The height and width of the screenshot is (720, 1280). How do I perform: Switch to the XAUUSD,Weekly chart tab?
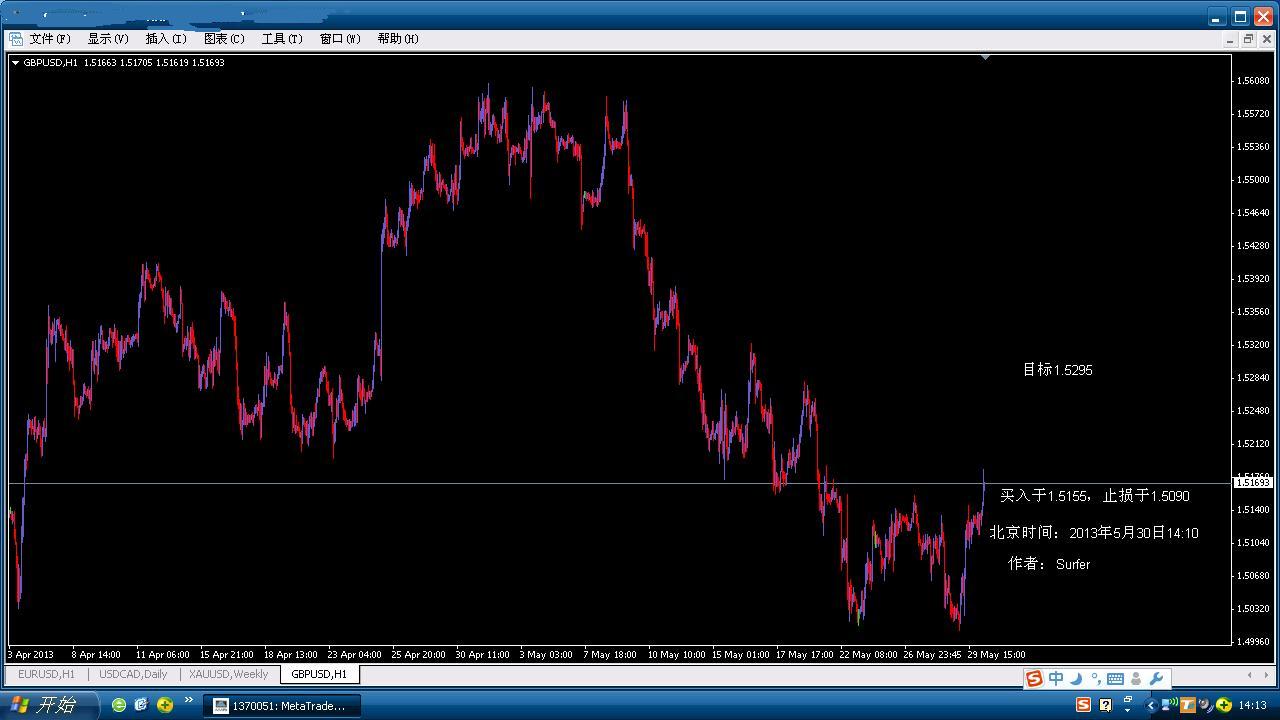[x=228, y=675]
